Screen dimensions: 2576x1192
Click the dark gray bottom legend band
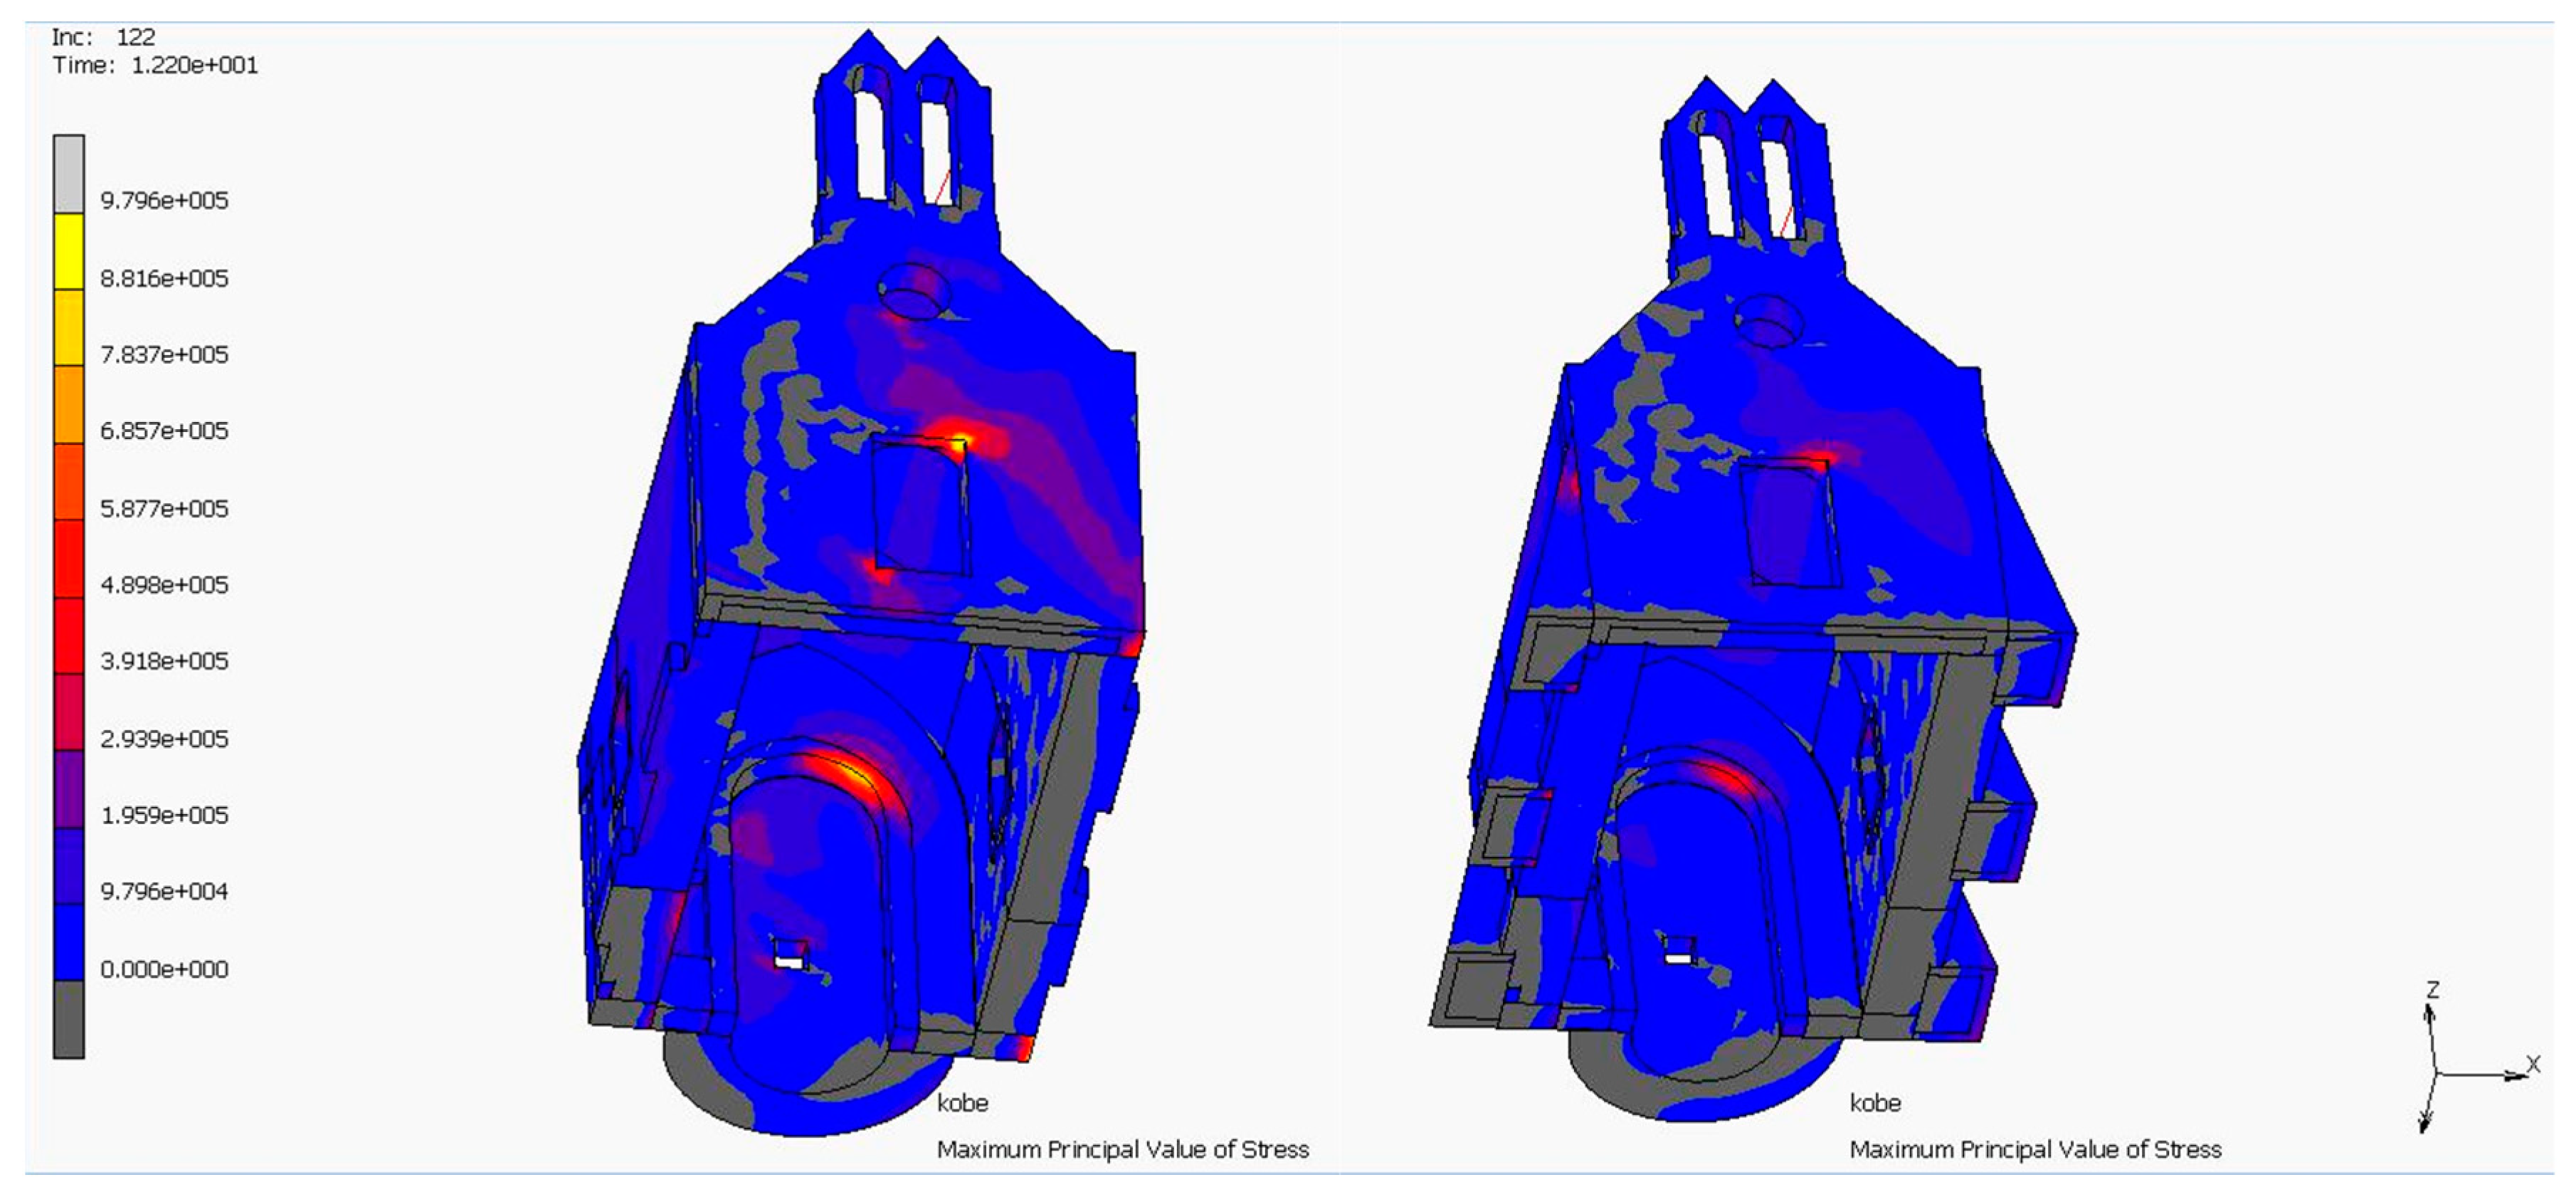68,1019
